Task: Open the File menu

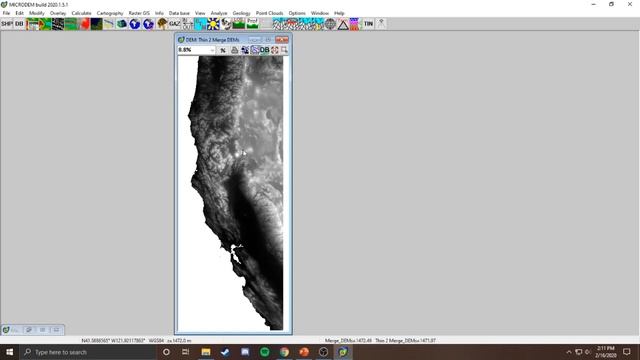Action: coord(6,13)
